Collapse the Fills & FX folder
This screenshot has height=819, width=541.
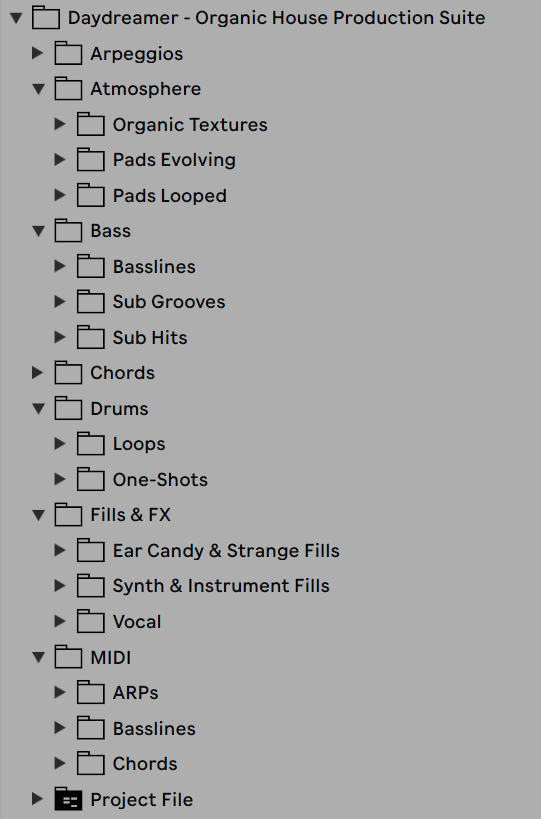(38, 515)
